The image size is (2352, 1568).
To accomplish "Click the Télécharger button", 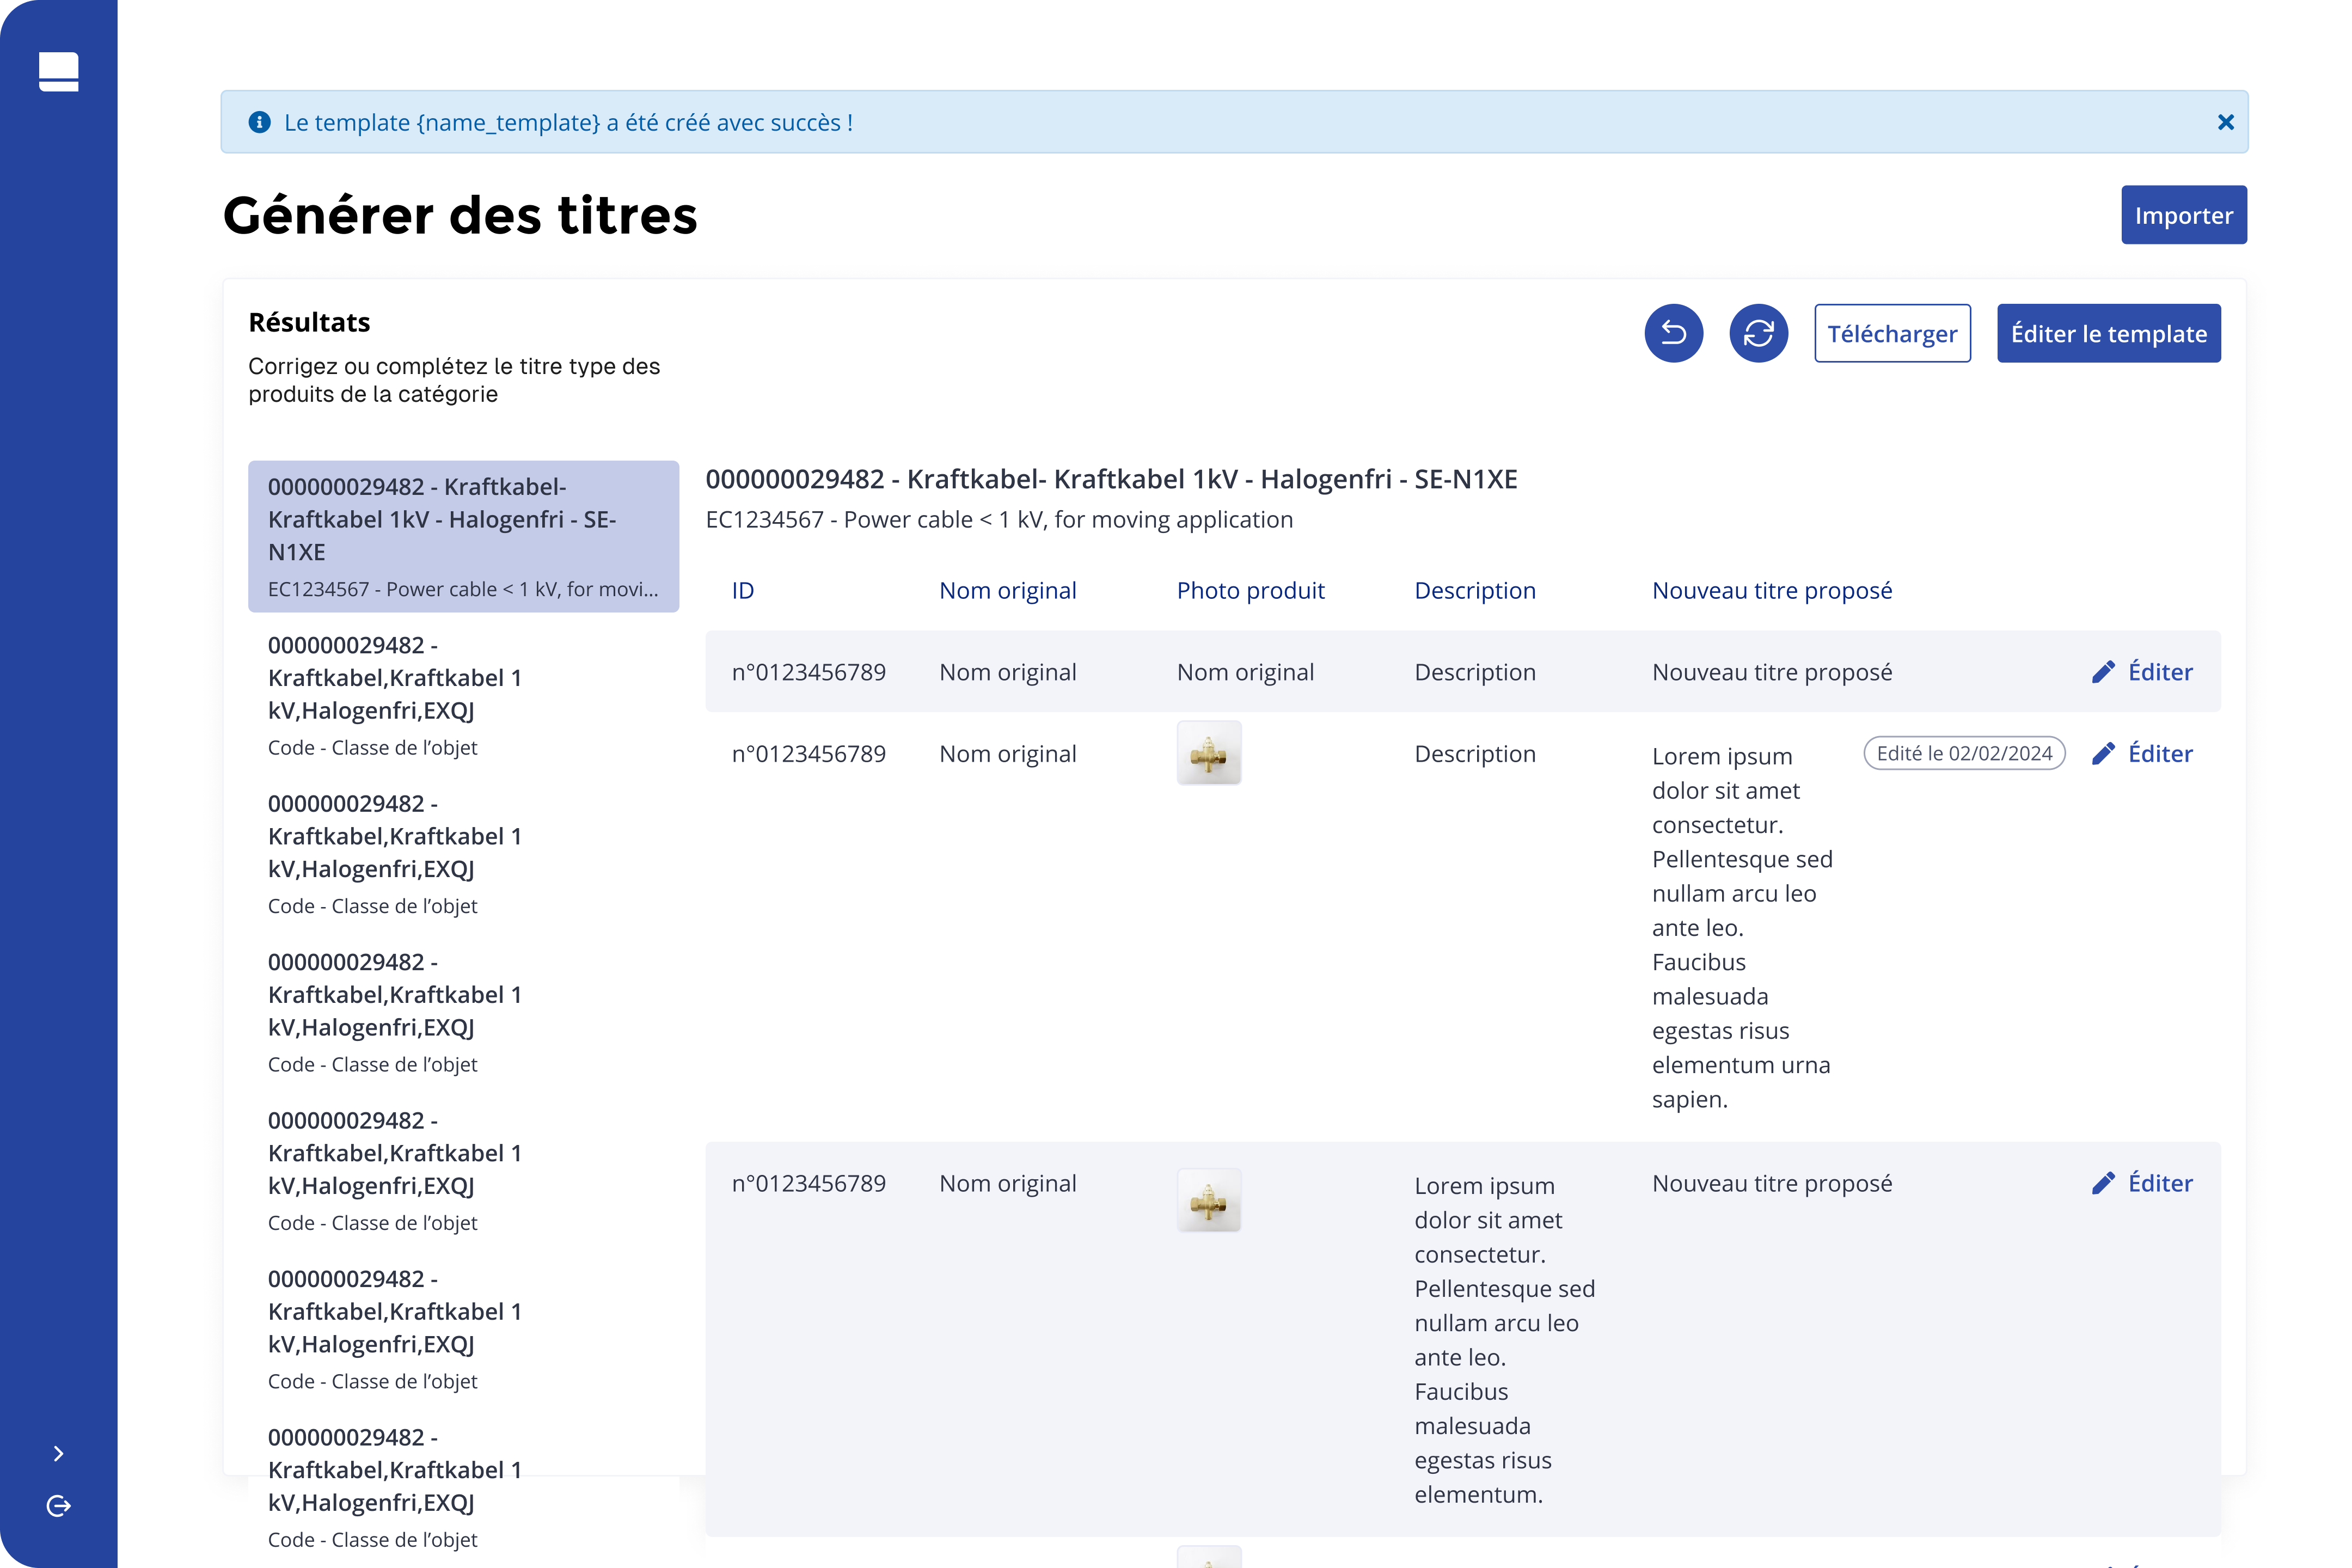I will click(x=1892, y=333).
